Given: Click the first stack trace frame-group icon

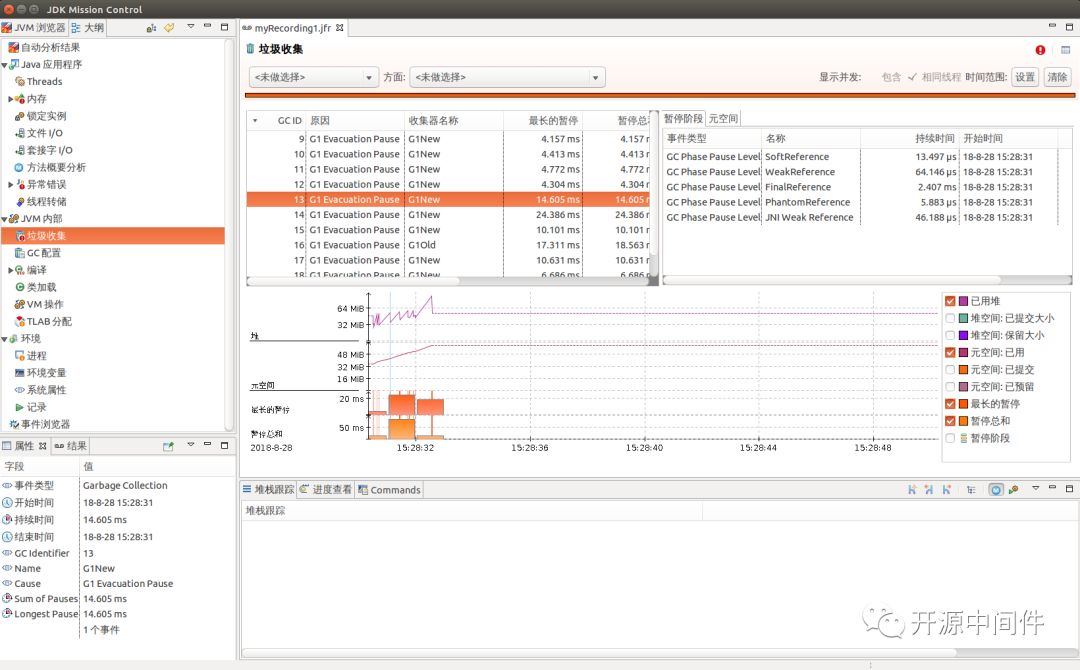Looking at the screenshot, I should tap(912, 490).
